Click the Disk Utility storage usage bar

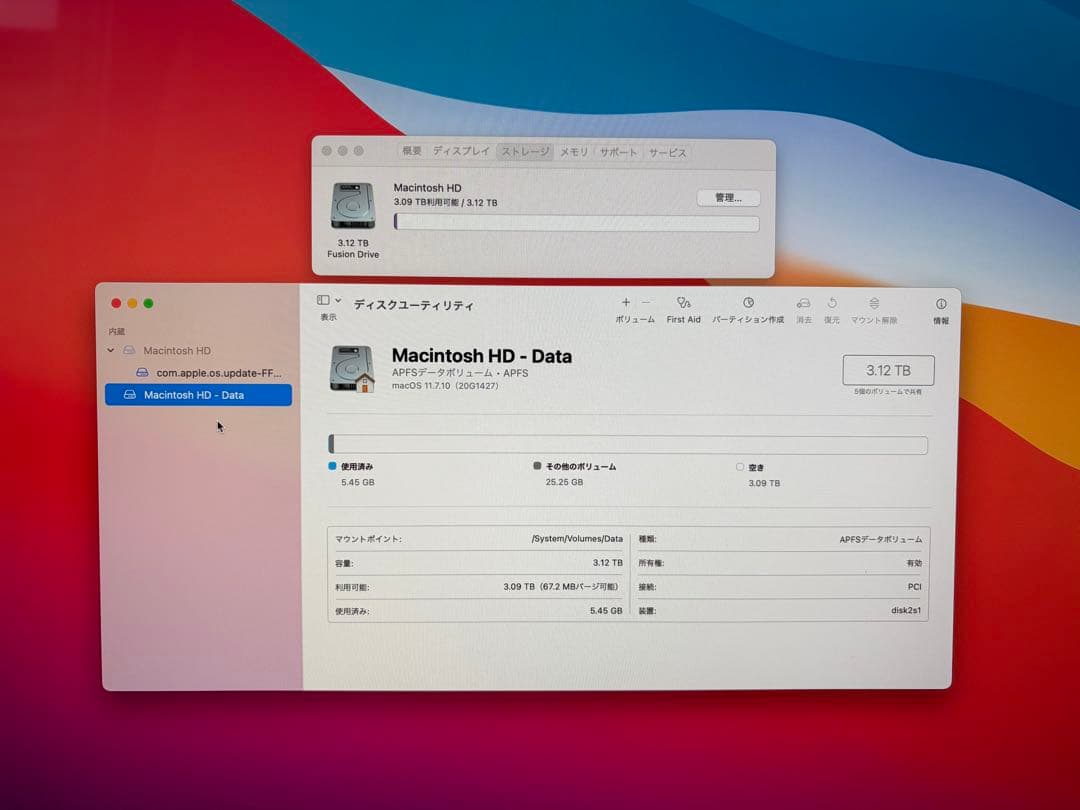628,445
